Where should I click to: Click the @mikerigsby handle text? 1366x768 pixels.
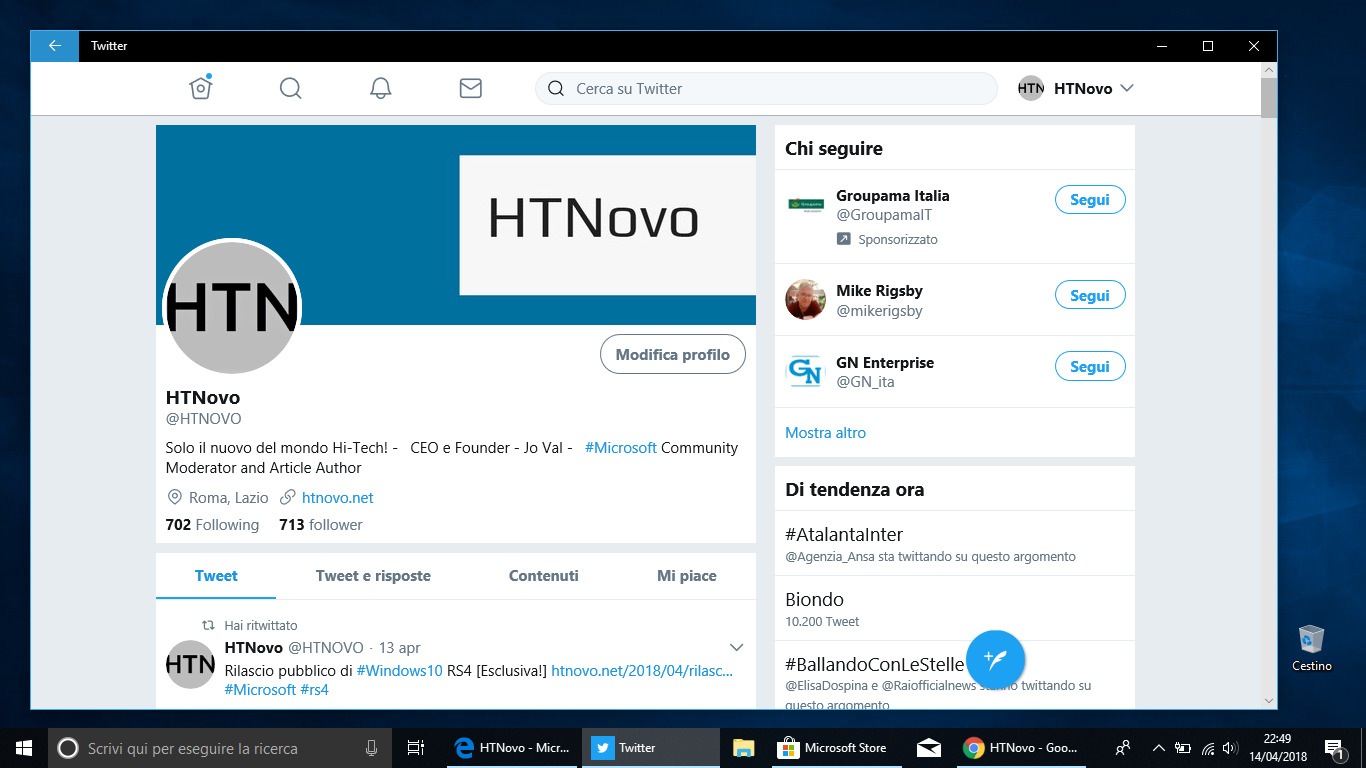click(x=879, y=311)
